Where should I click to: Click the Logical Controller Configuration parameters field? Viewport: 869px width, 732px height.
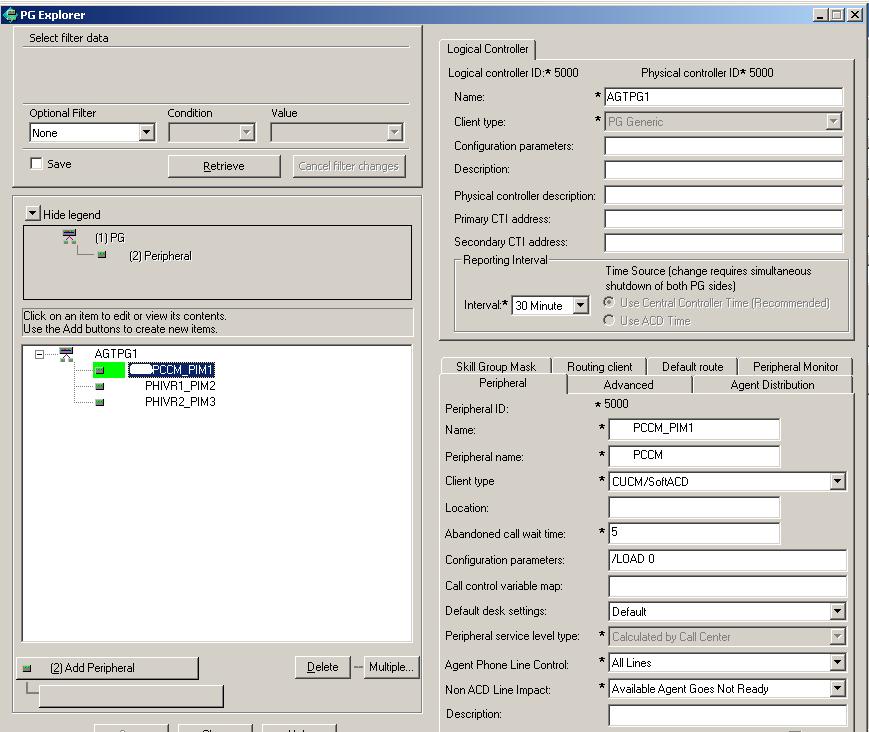coord(723,146)
